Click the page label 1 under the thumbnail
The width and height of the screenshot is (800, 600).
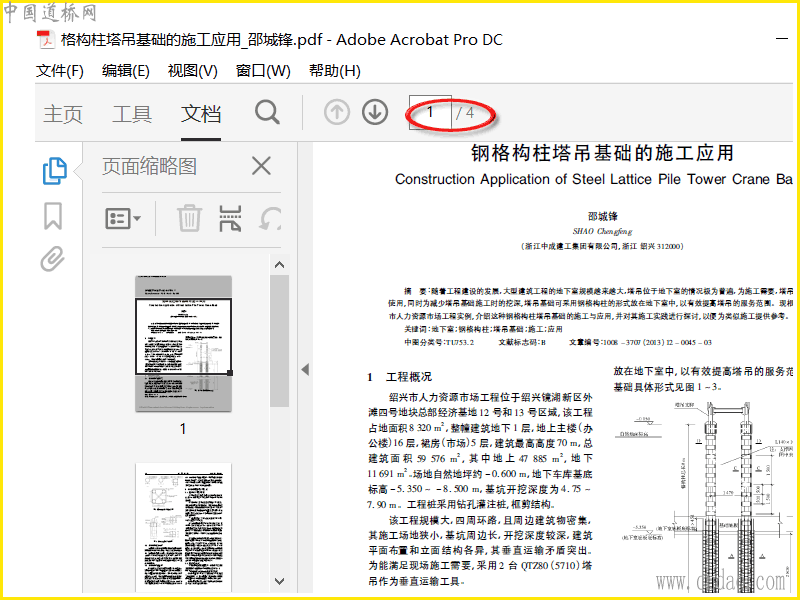tap(183, 429)
